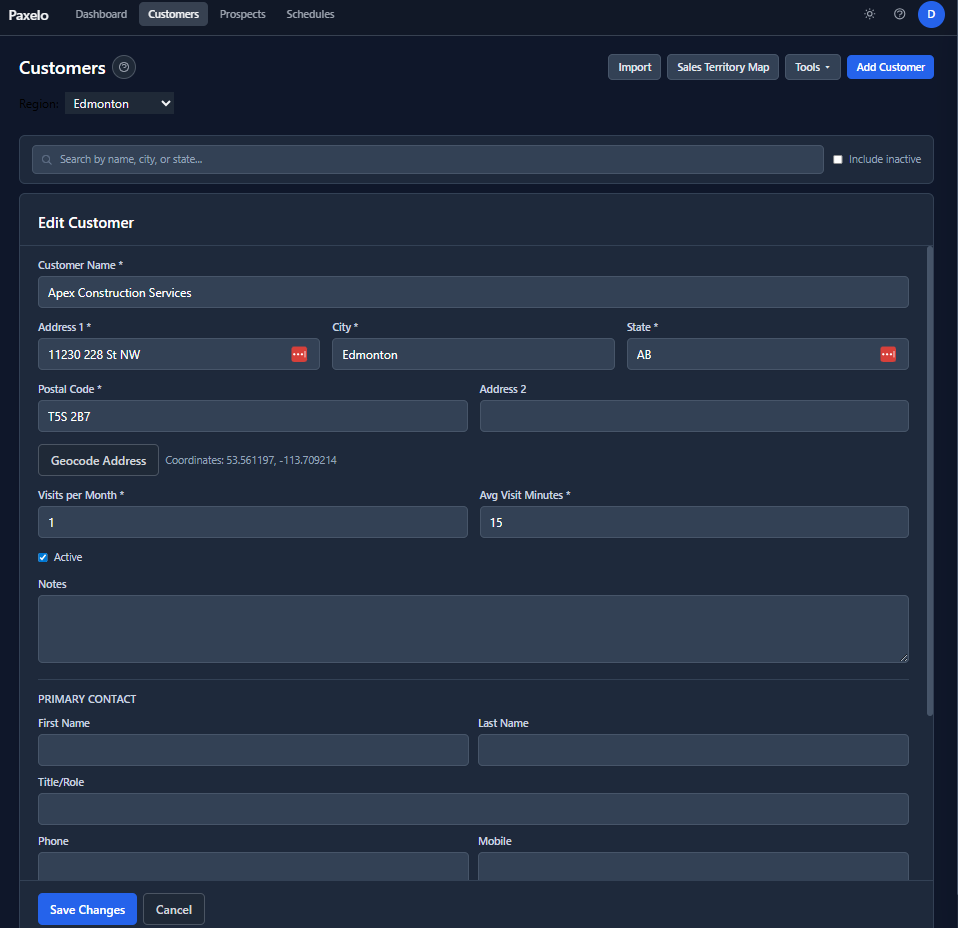This screenshot has height=928, width=958.
Task: Click the Geocode Address button
Action: (x=98, y=459)
